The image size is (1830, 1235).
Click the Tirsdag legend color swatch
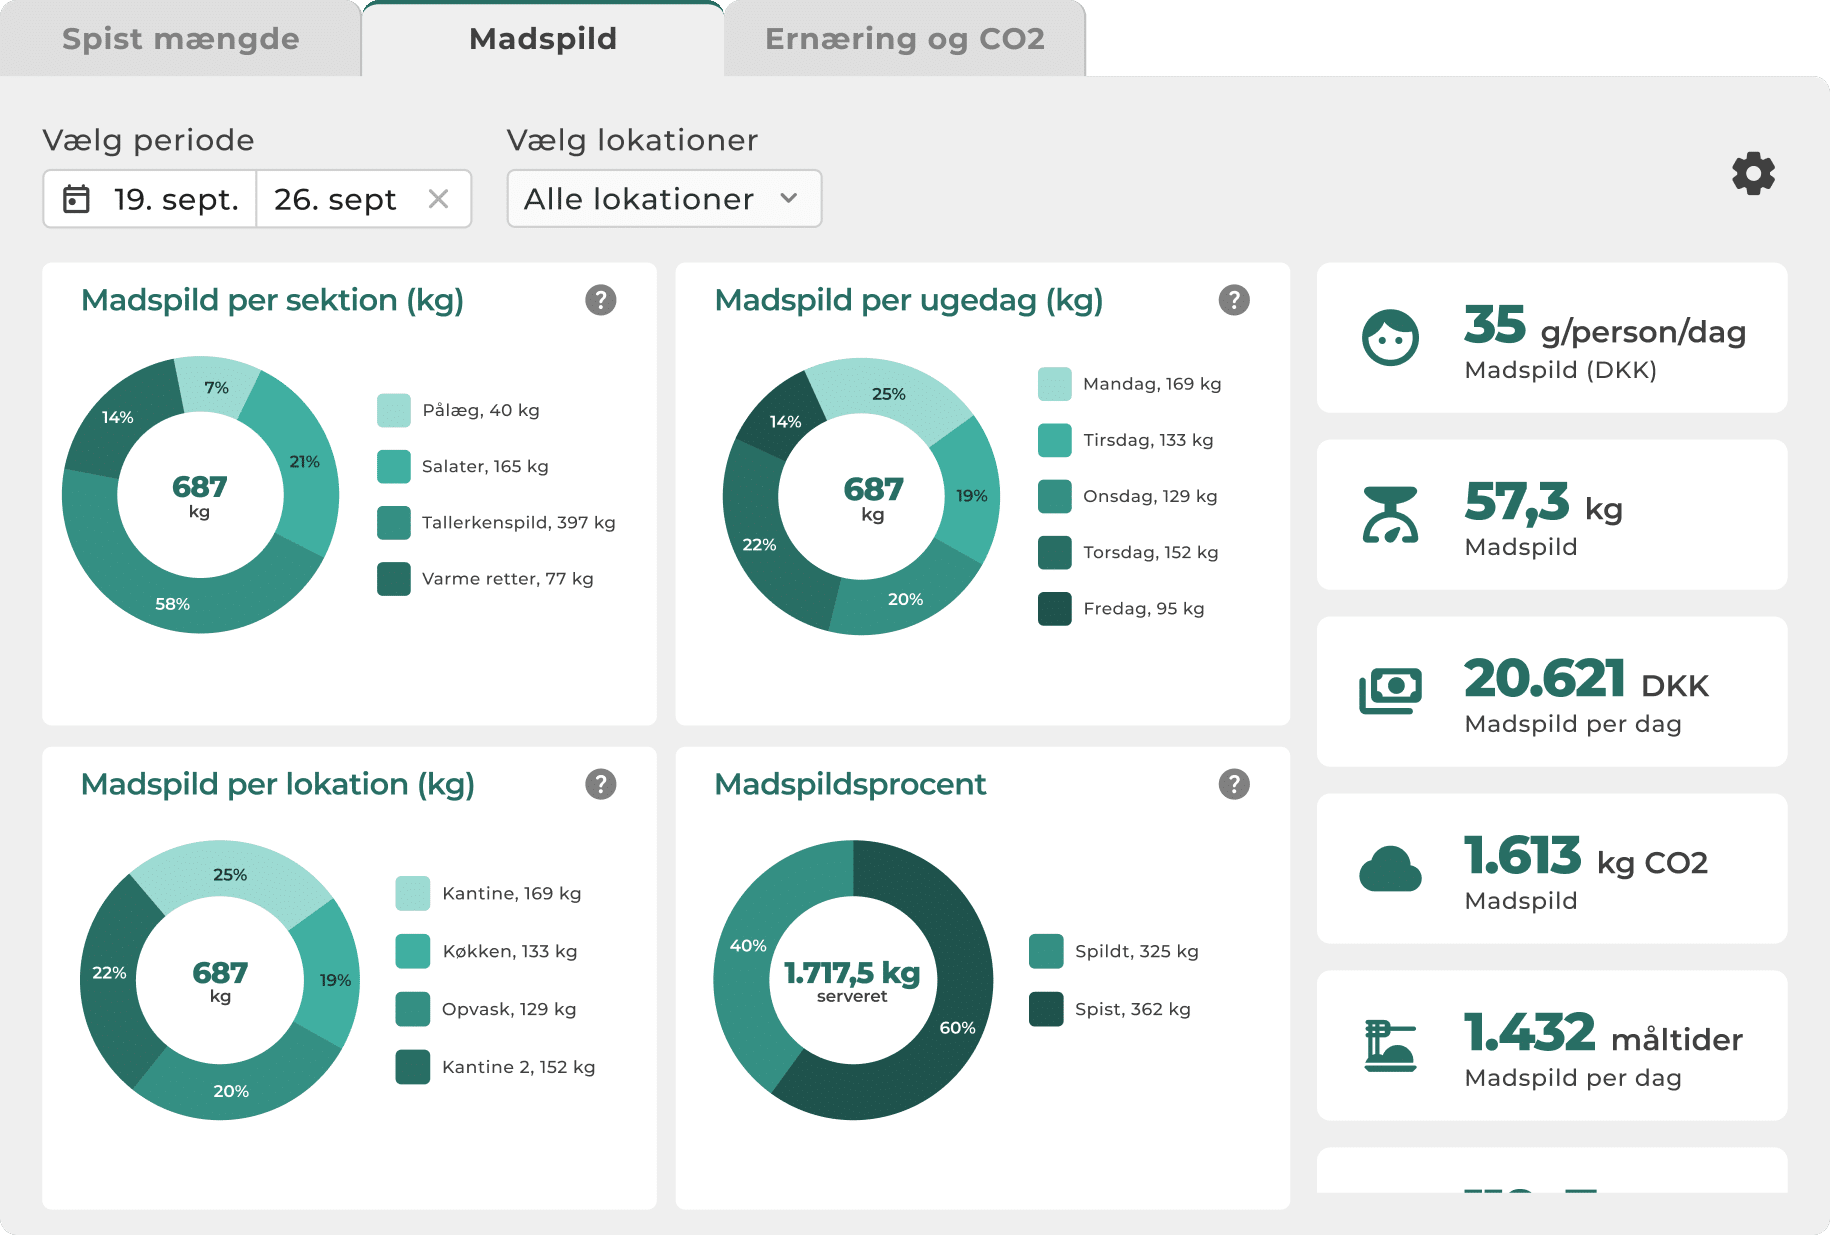click(x=1055, y=440)
